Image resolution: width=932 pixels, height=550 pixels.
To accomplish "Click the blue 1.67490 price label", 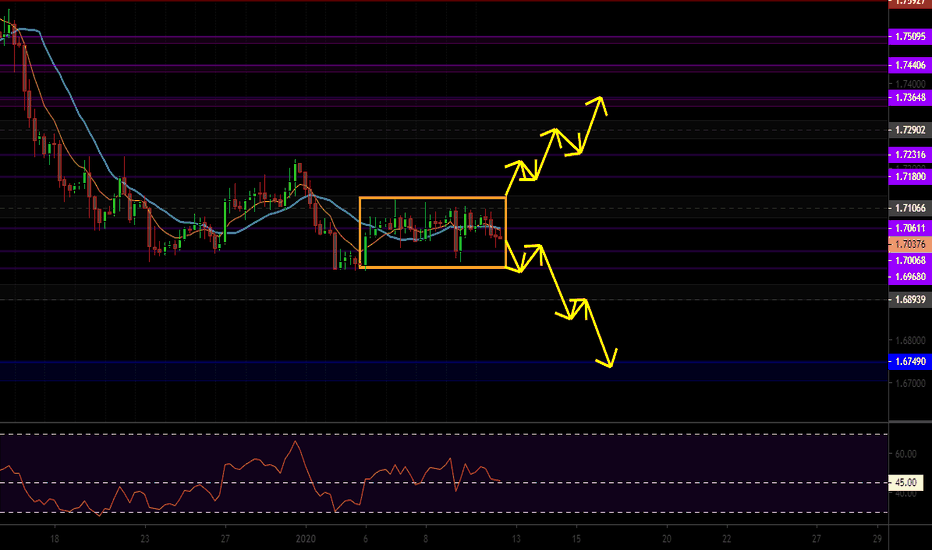I will pos(910,361).
